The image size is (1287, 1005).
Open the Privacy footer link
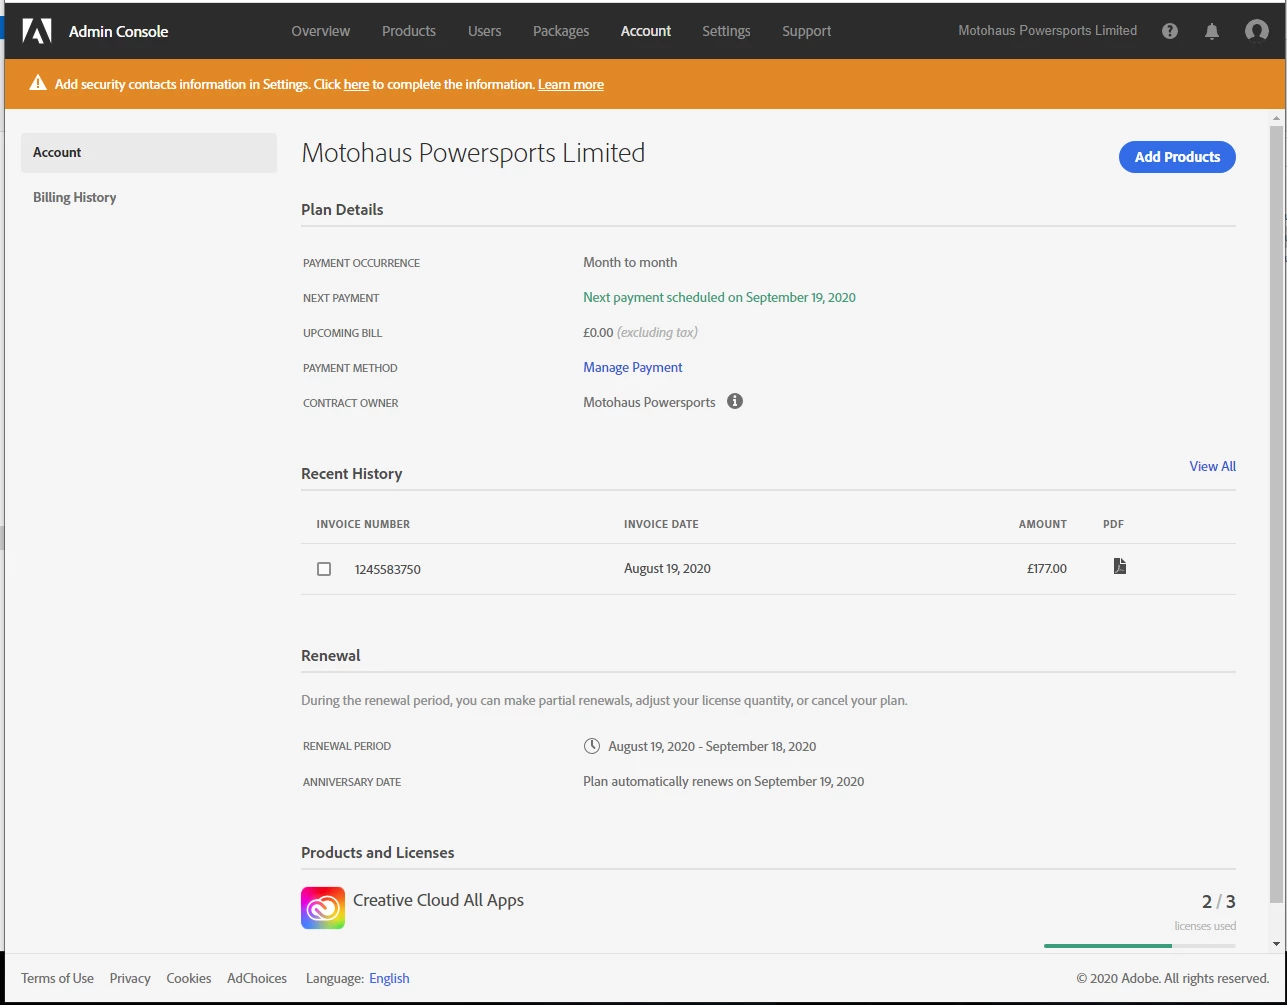[130, 978]
